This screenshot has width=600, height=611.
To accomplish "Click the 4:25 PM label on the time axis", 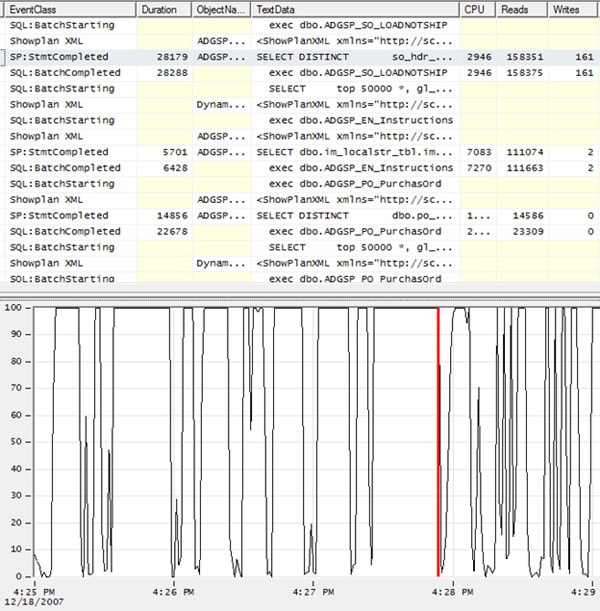I will coord(34,592).
